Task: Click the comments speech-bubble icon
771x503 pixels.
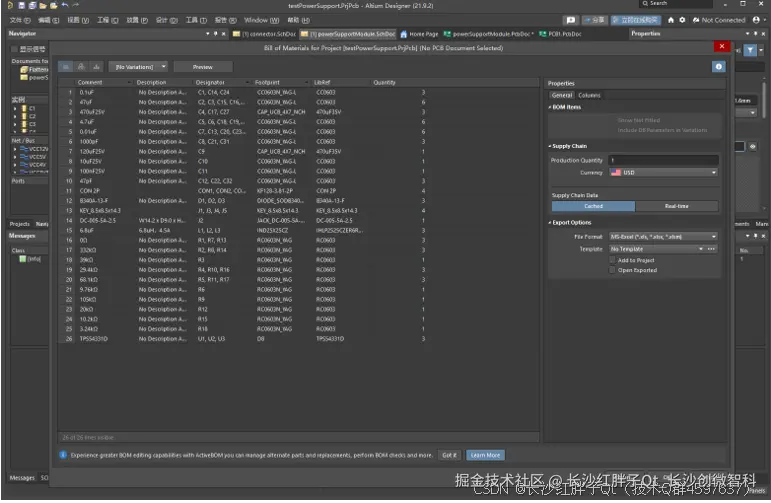Action: click(x=570, y=20)
